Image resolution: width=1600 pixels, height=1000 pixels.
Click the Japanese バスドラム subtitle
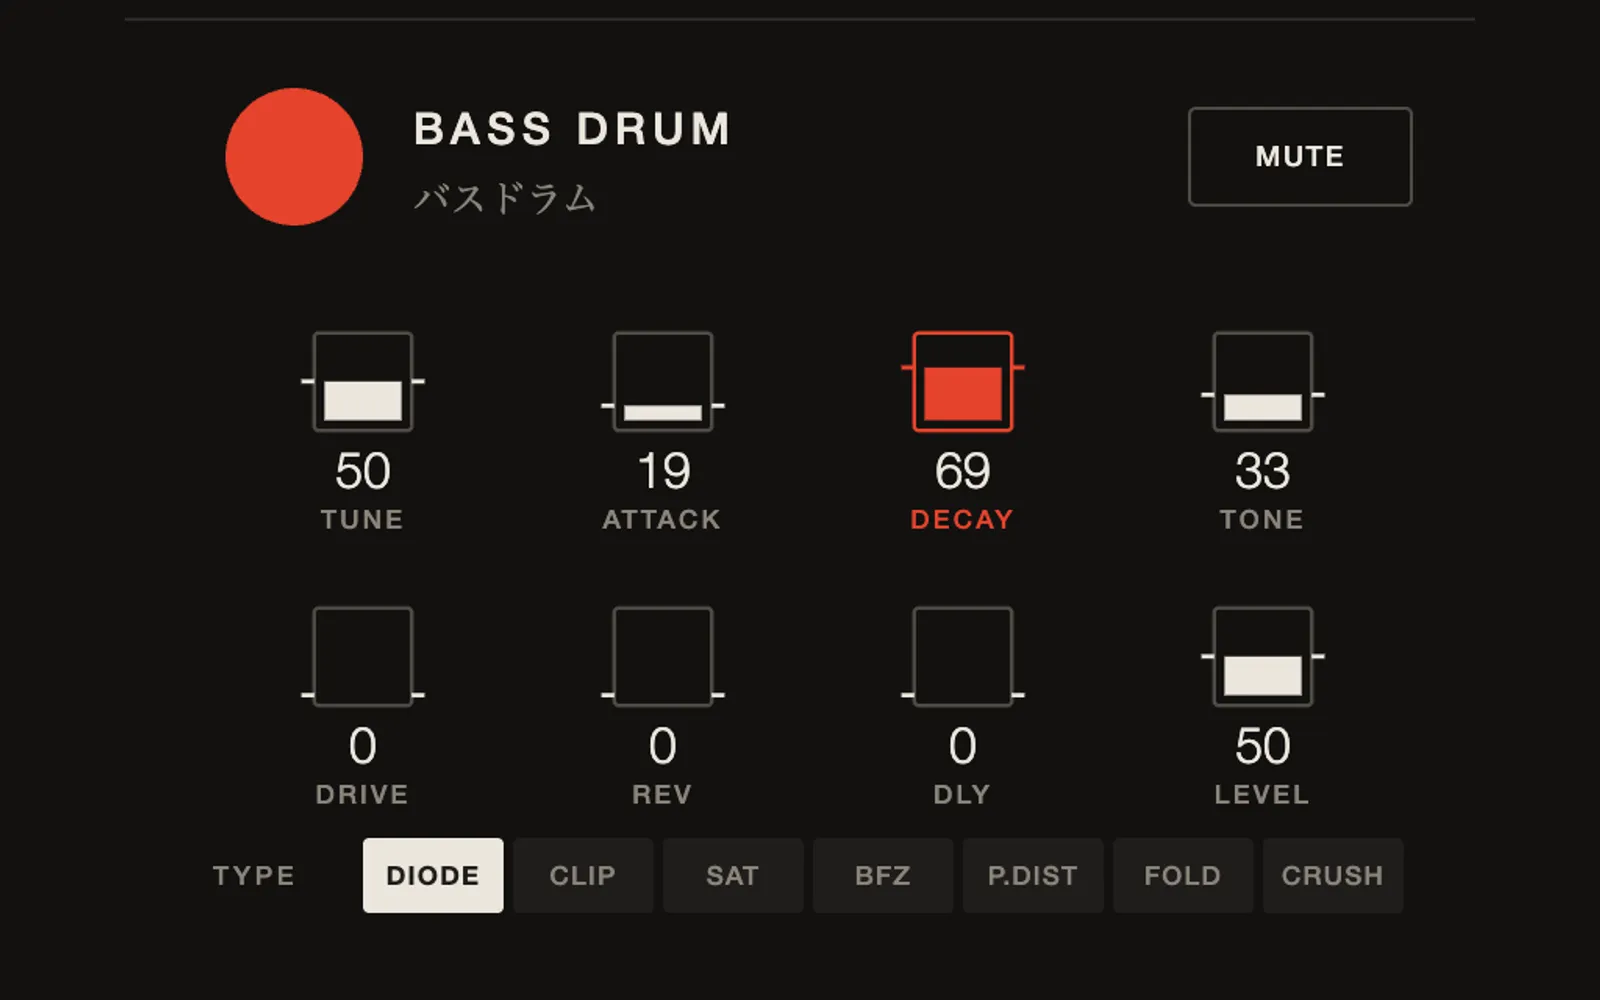coord(505,198)
